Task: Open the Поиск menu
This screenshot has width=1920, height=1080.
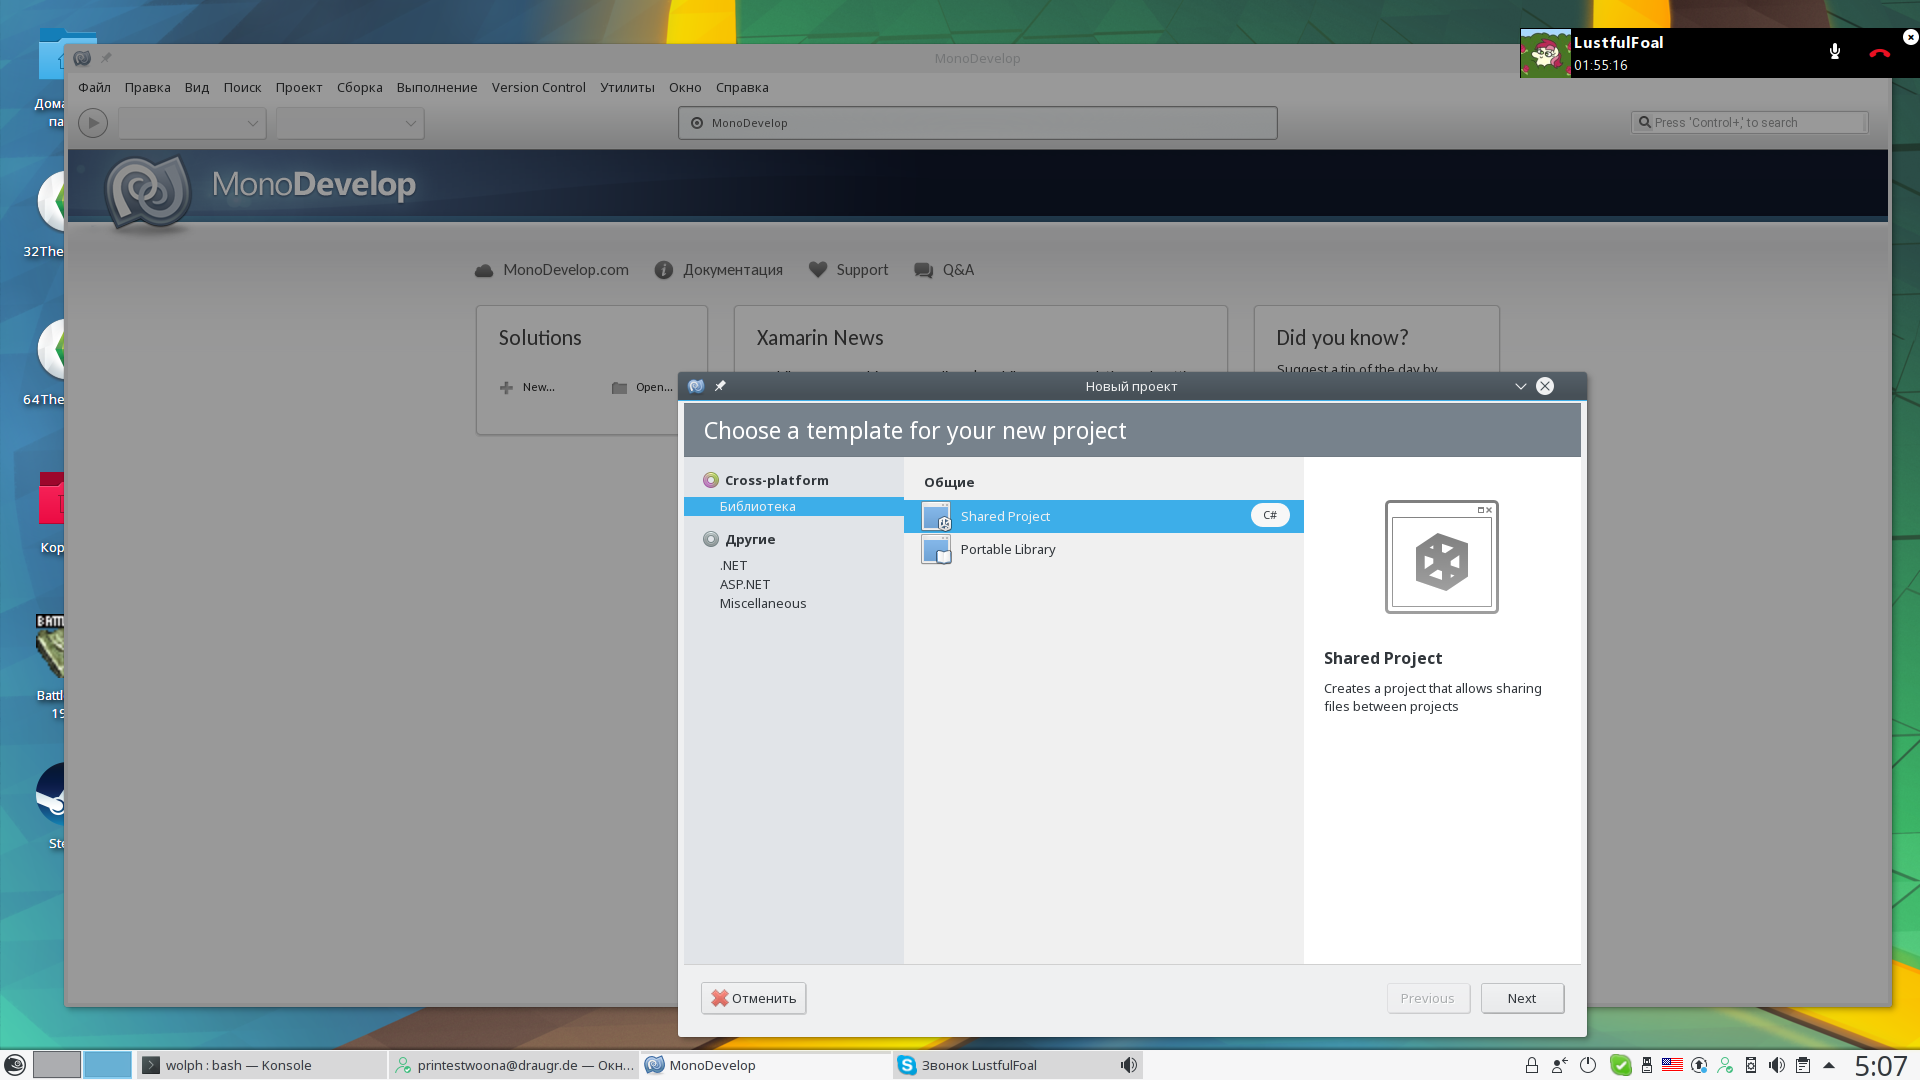Action: click(242, 87)
